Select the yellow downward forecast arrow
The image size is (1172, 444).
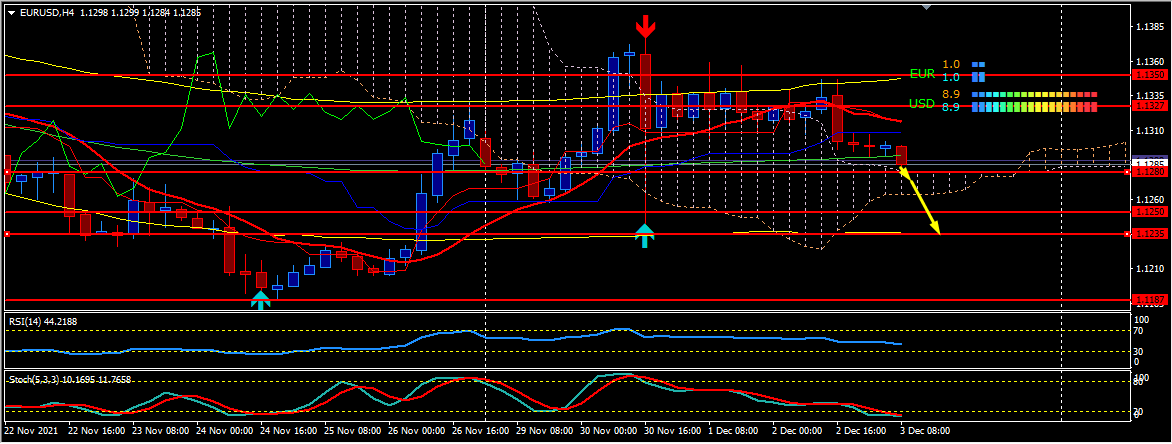pyautogui.click(x=921, y=202)
